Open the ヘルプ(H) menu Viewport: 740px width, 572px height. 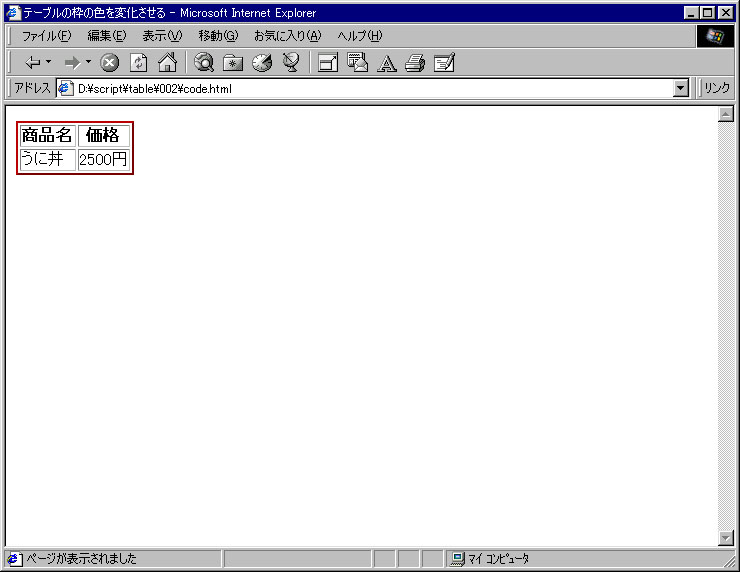pyautogui.click(x=360, y=36)
